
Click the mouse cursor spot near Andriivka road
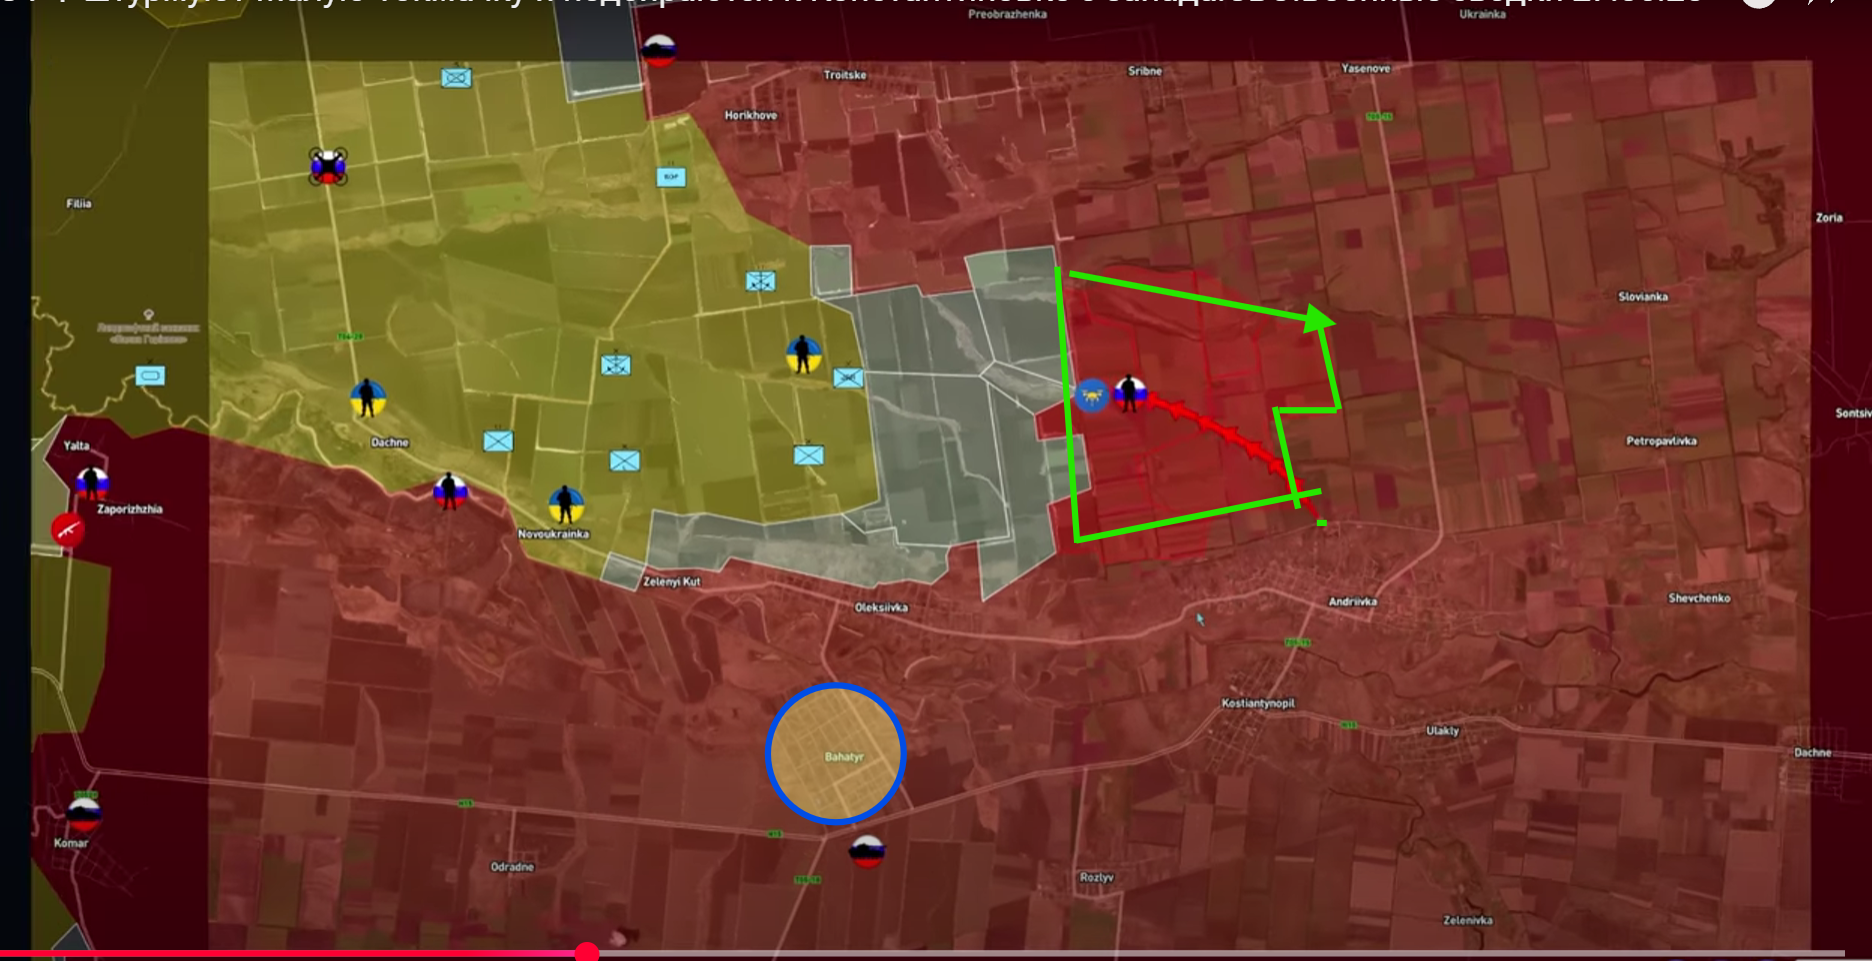pyautogui.click(x=1200, y=619)
